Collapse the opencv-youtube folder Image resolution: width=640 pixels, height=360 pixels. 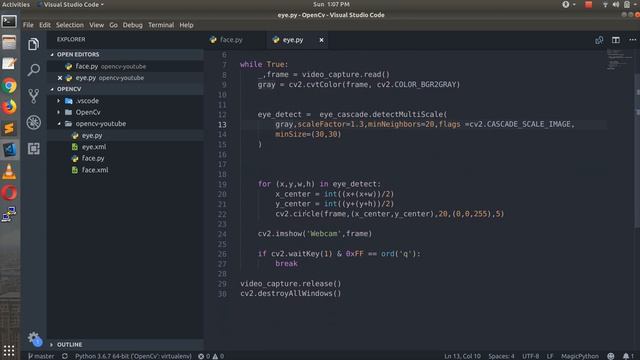tap(58, 124)
